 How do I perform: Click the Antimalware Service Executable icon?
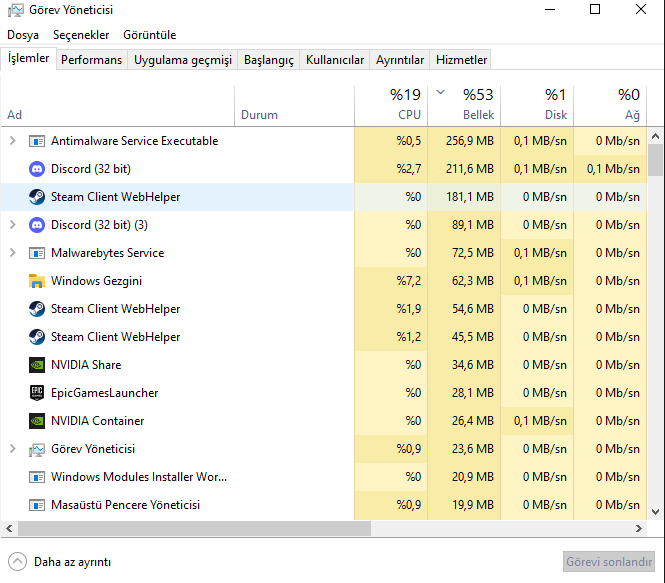37,141
